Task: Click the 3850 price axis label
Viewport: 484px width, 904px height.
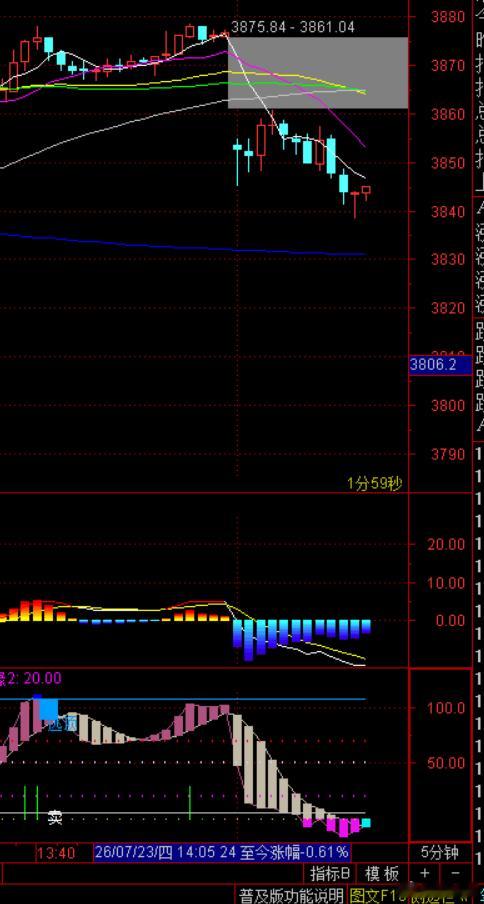Action: (x=448, y=163)
